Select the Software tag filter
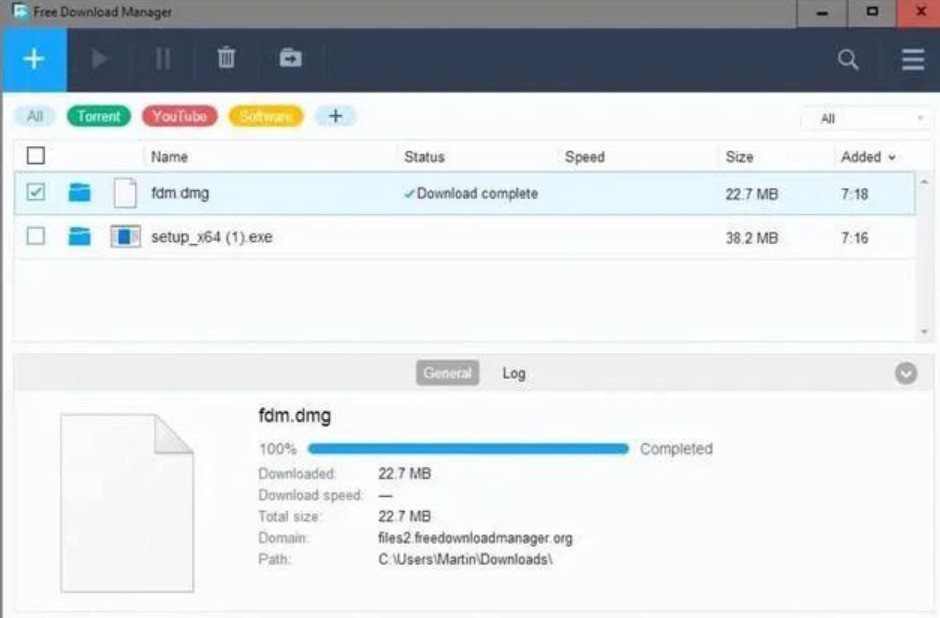 coord(266,116)
